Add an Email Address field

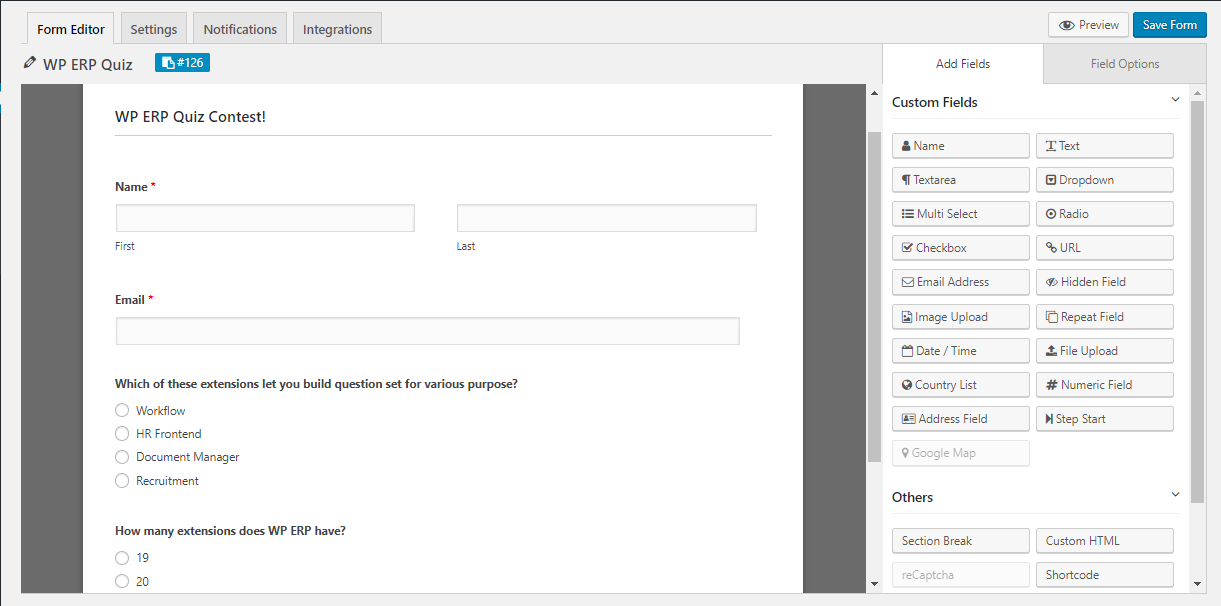point(960,282)
